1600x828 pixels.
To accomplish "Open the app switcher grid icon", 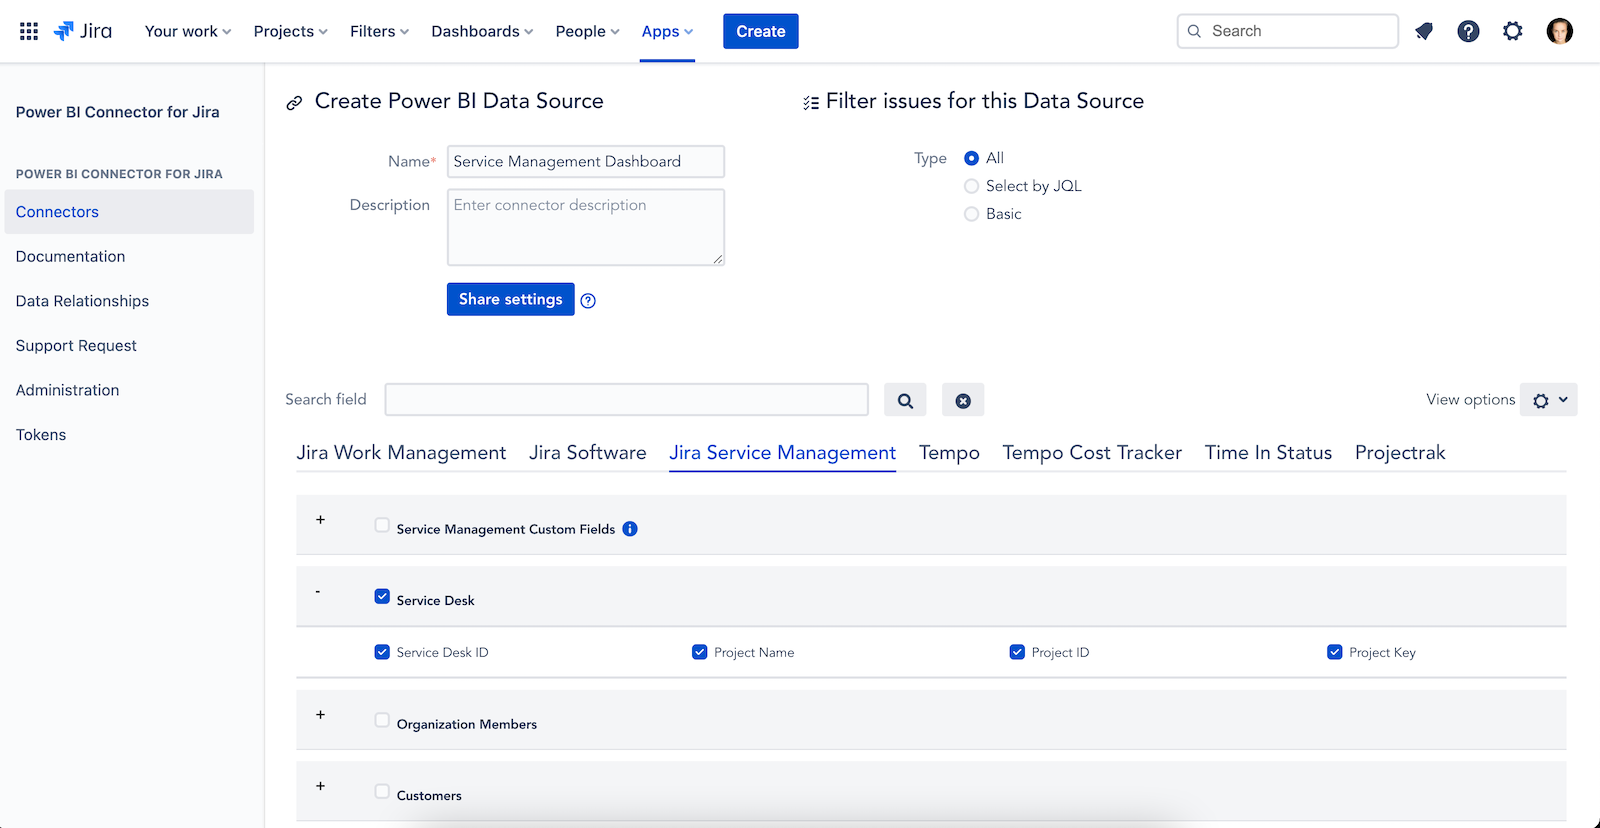I will click(x=29, y=31).
